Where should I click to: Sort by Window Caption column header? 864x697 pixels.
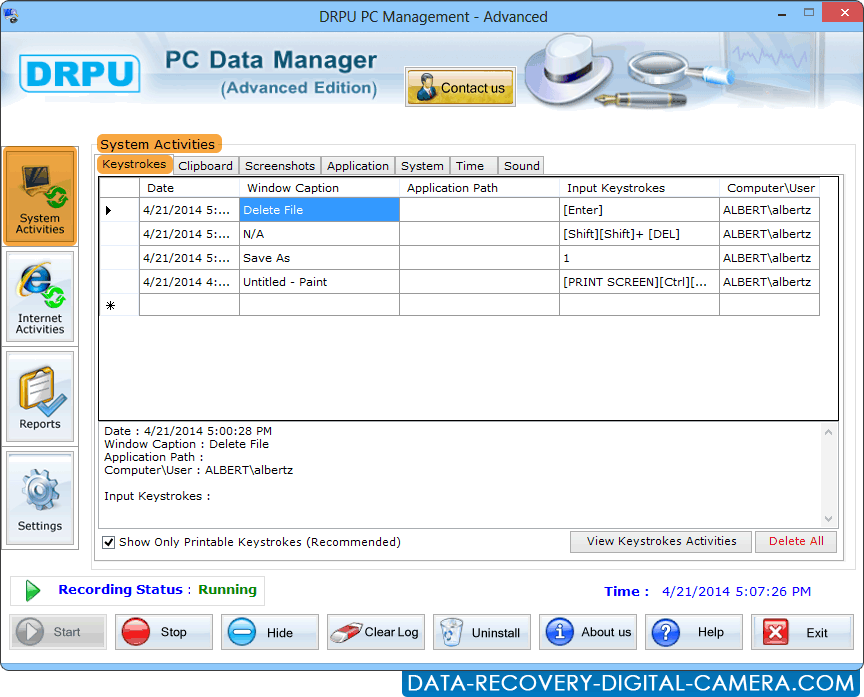[319, 188]
